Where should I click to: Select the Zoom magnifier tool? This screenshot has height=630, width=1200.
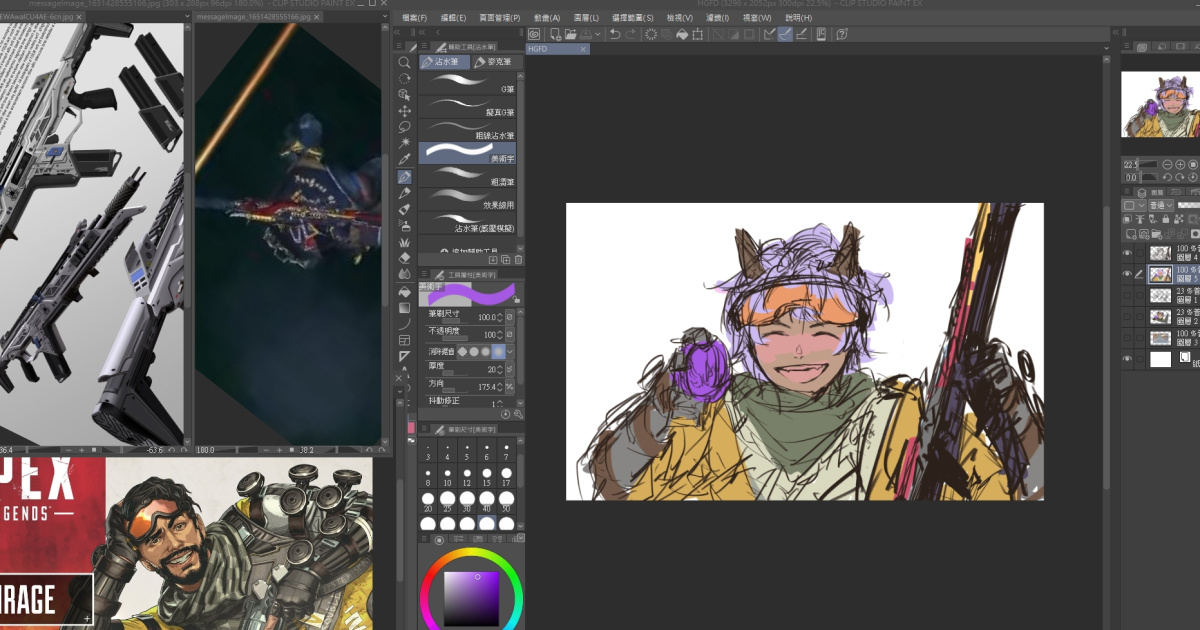(x=405, y=62)
